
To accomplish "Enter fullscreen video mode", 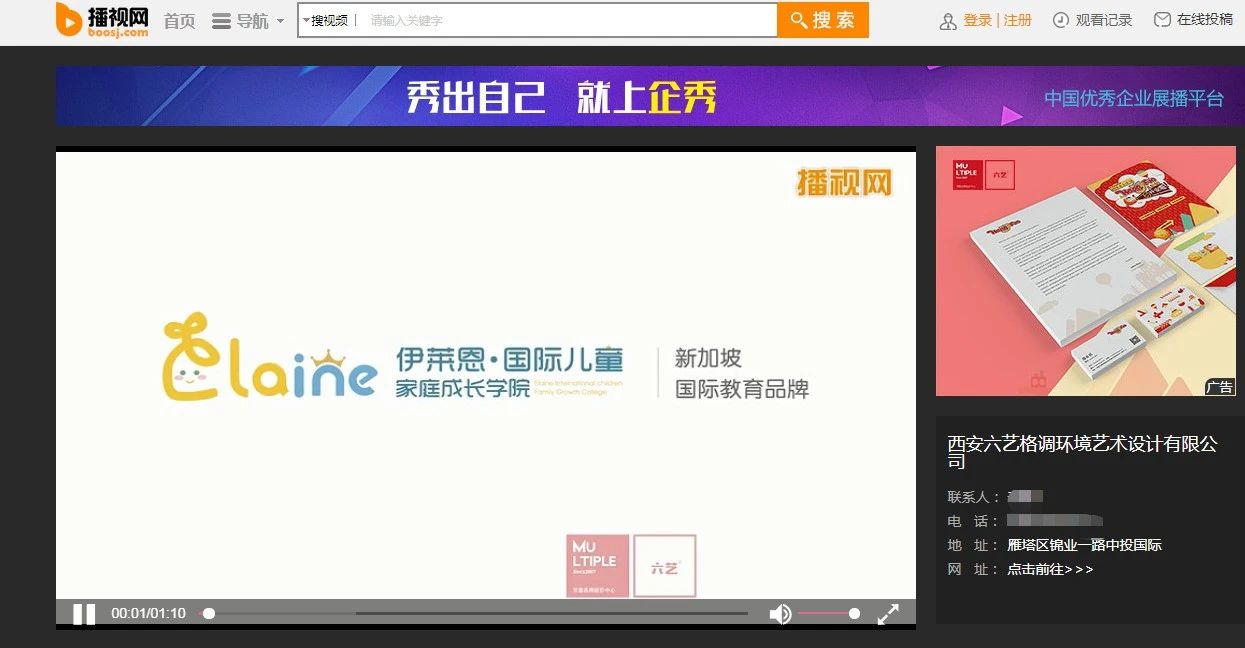I will (x=888, y=614).
